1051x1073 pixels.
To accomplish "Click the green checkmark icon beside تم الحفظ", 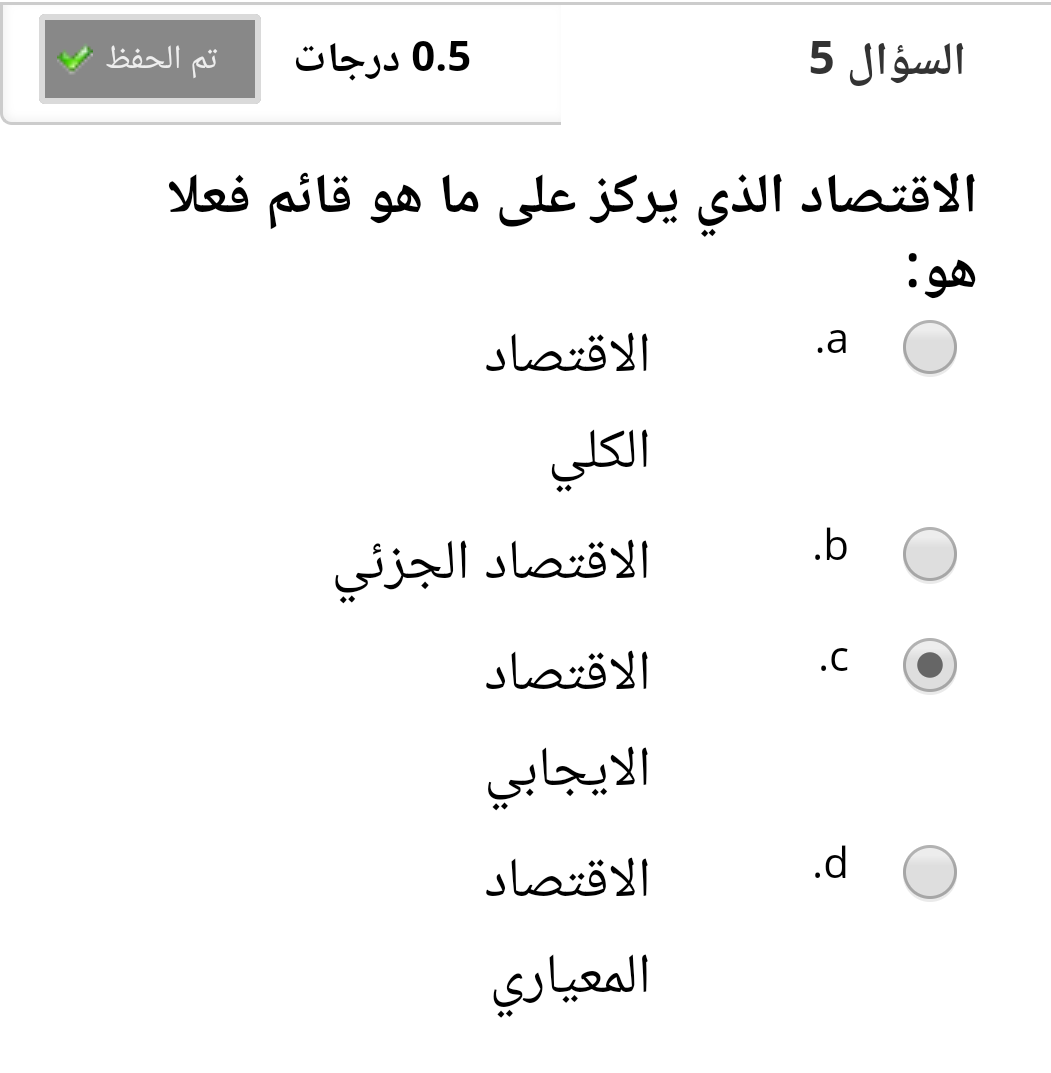I will [x=75, y=59].
